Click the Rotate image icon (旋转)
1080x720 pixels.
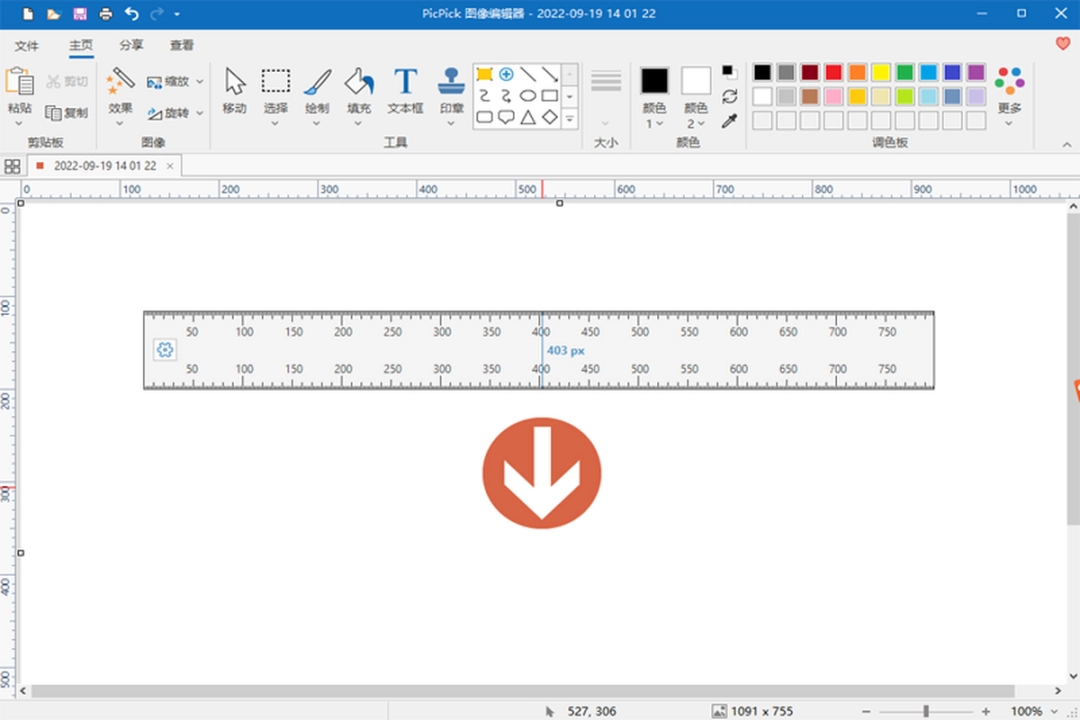155,113
